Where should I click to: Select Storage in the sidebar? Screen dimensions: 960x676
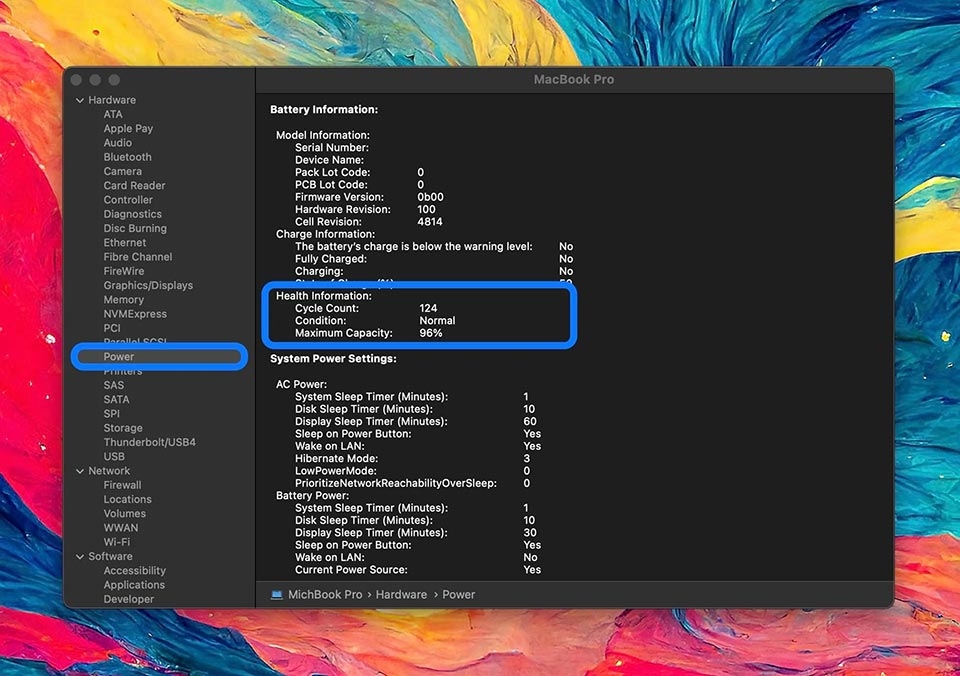(123, 427)
